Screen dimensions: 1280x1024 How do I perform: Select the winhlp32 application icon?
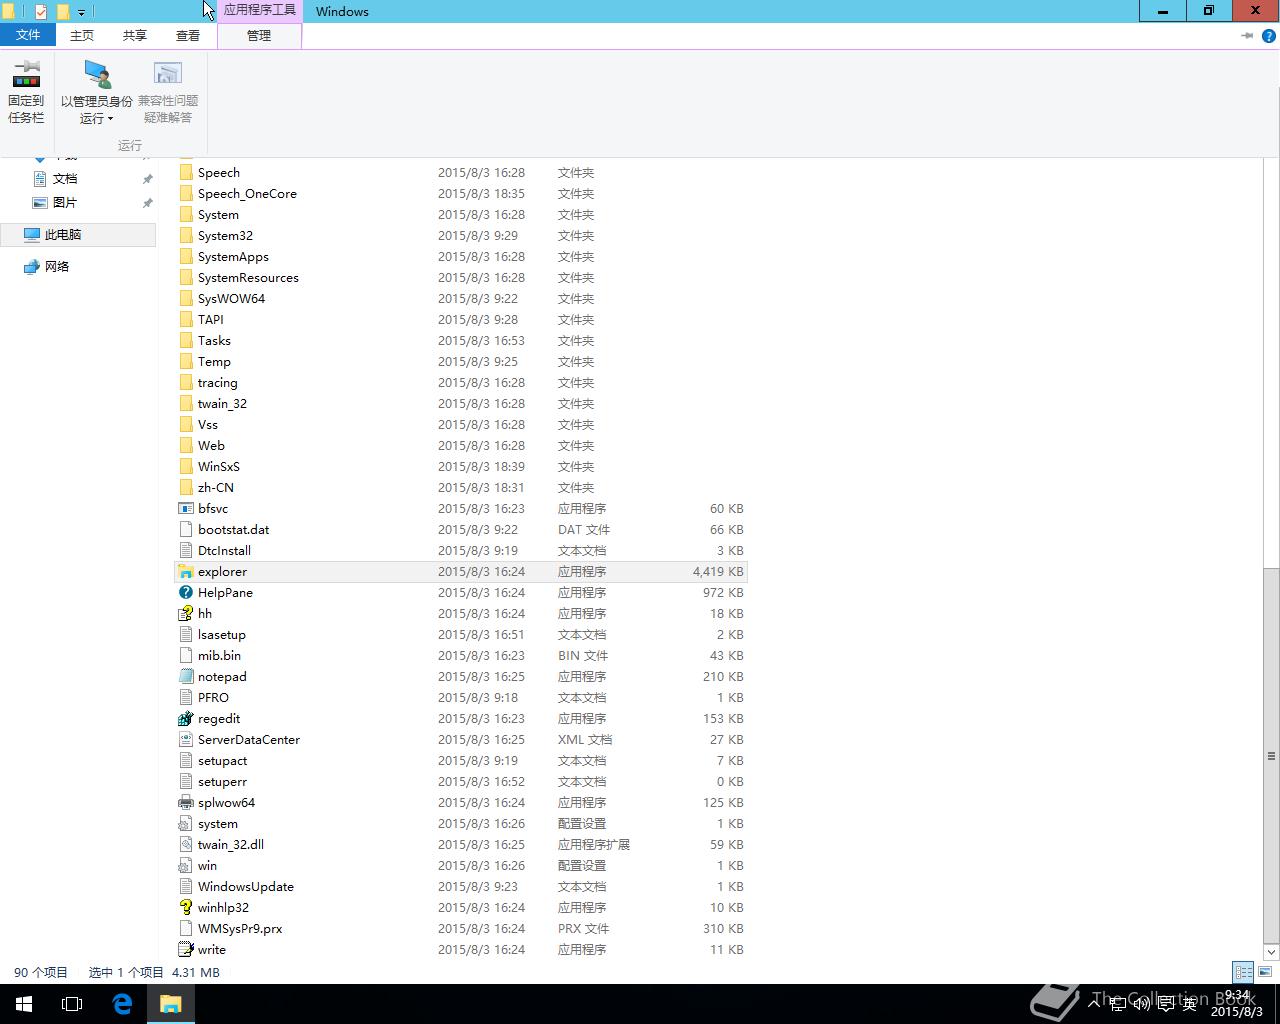point(185,907)
